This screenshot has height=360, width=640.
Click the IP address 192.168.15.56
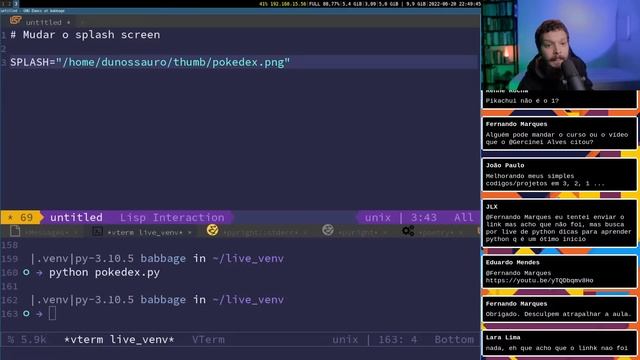coord(288,4)
